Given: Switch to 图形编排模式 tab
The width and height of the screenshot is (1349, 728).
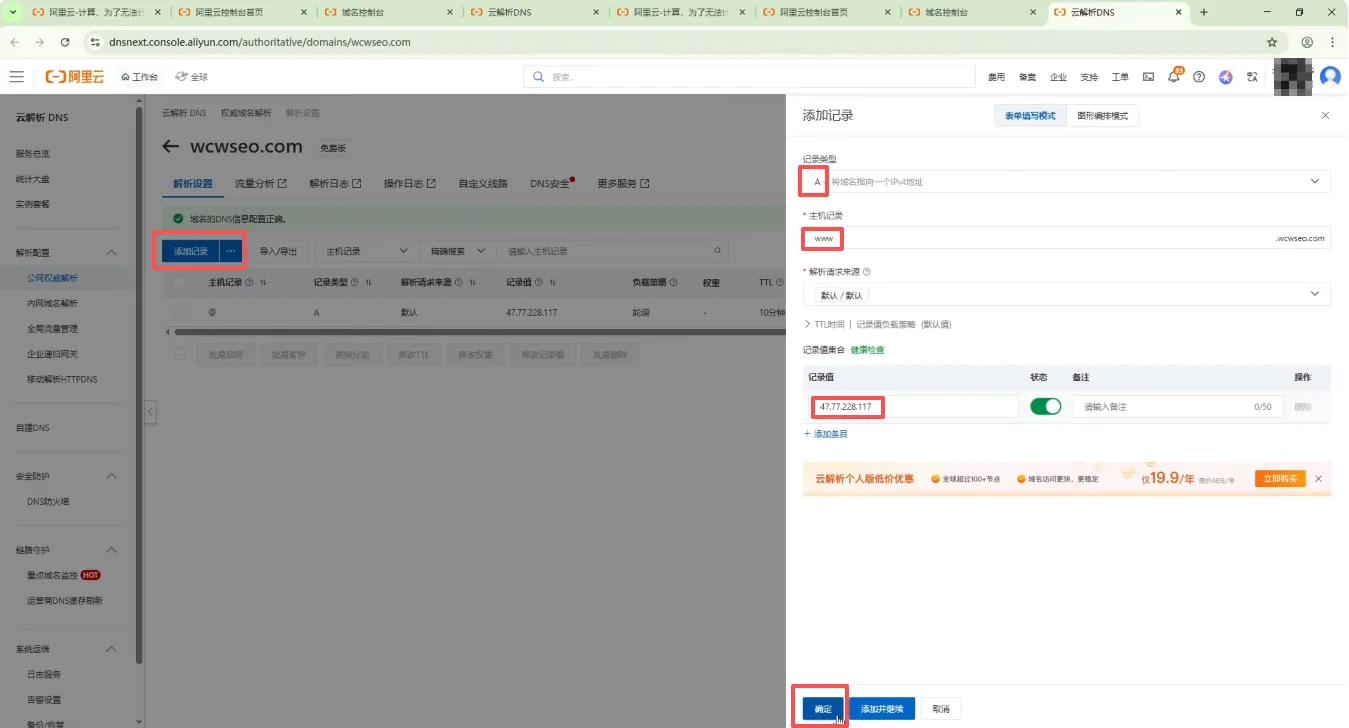Looking at the screenshot, I should click(1102, 116).
